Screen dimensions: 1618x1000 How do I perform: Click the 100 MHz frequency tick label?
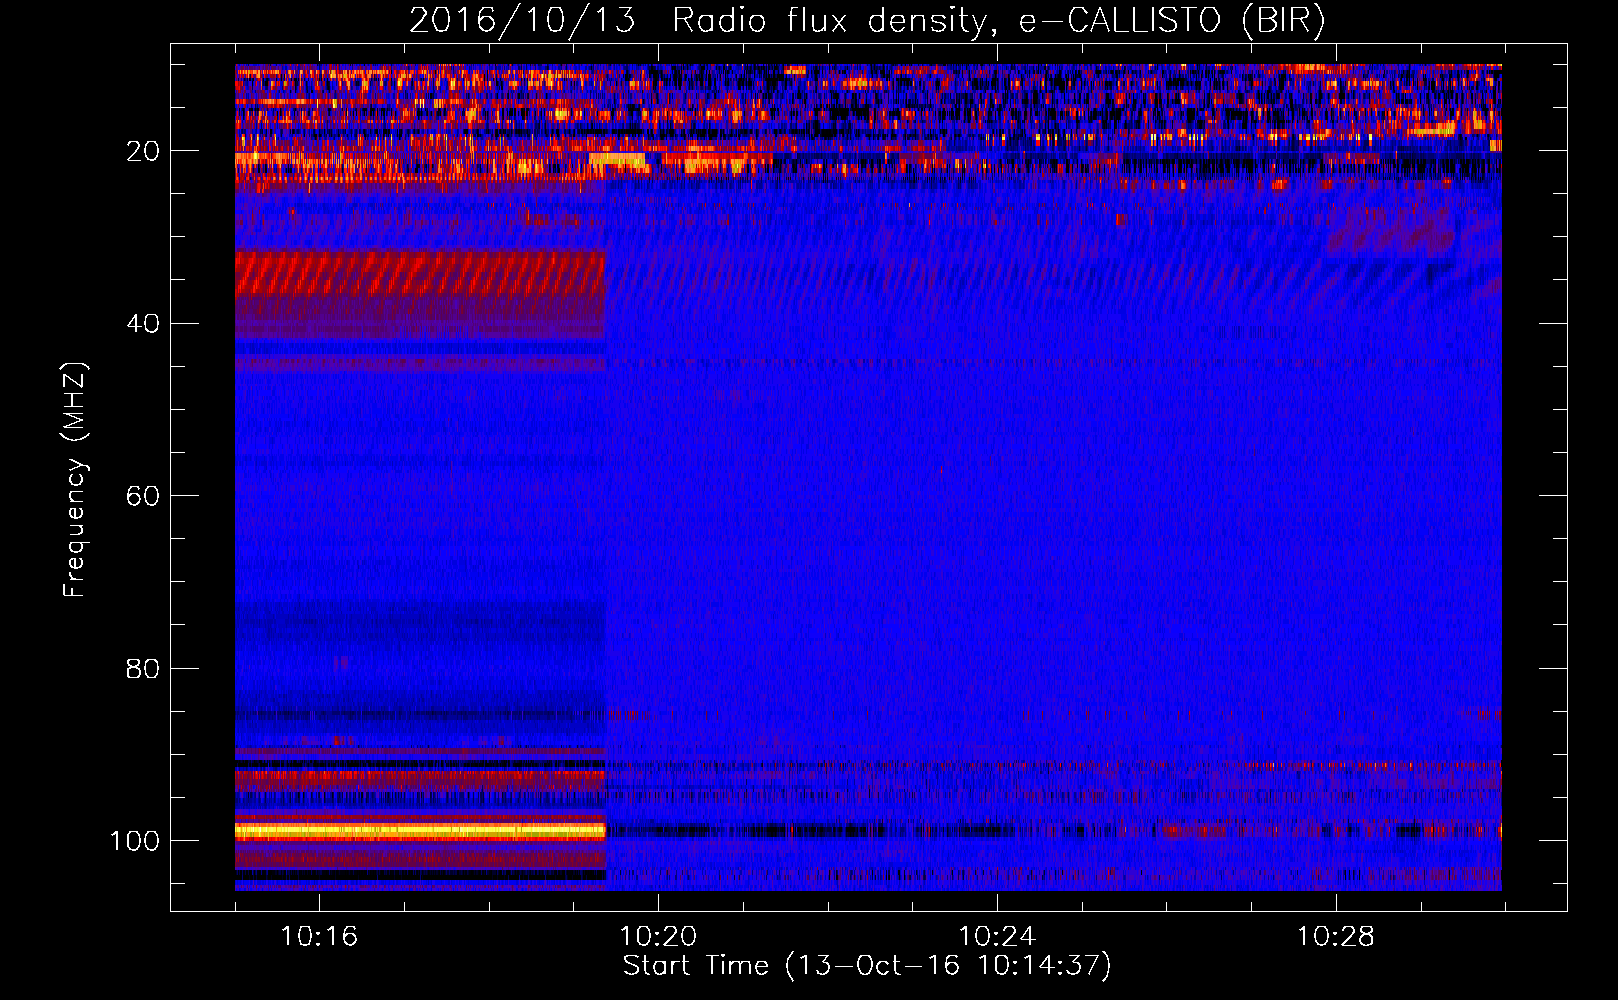tap(135, 841)
